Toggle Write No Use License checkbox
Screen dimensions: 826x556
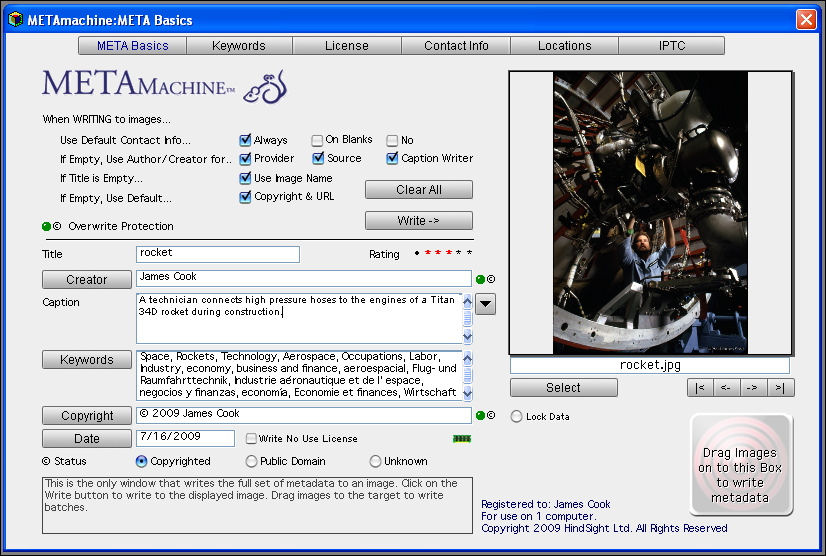tap(251, 439)
